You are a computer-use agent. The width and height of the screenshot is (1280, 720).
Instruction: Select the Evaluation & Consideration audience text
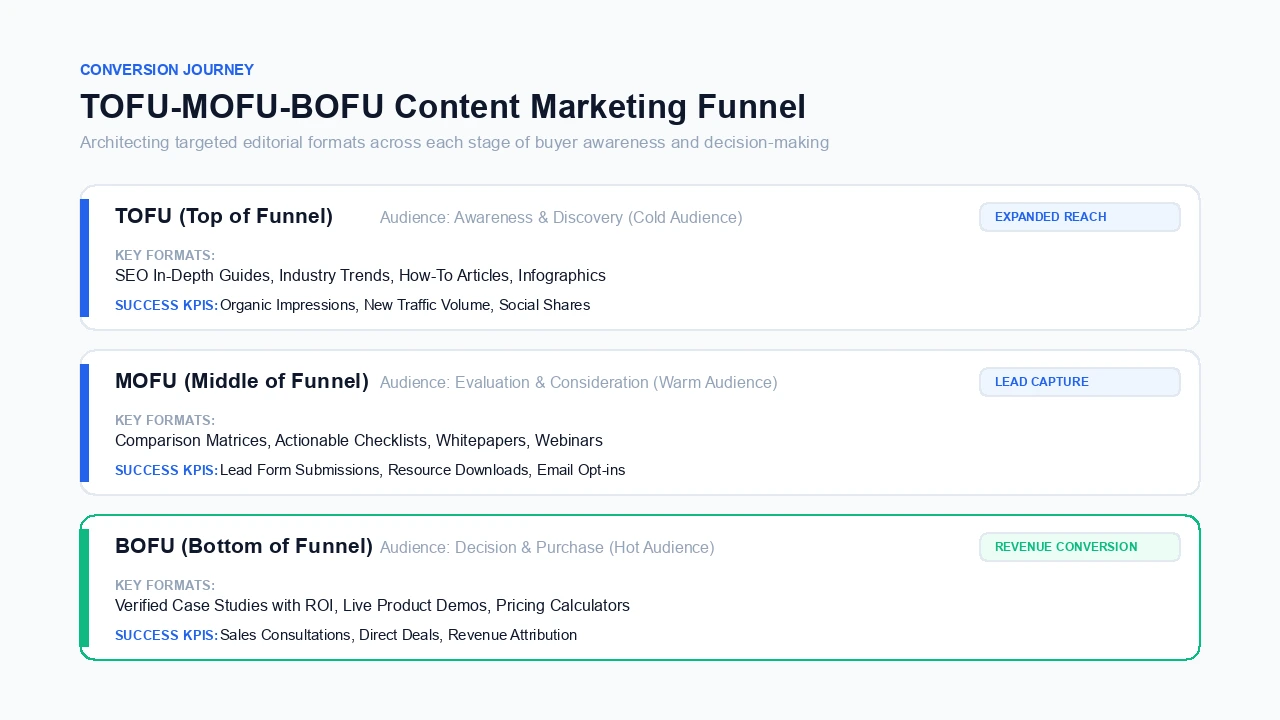[x=578, y=383]
